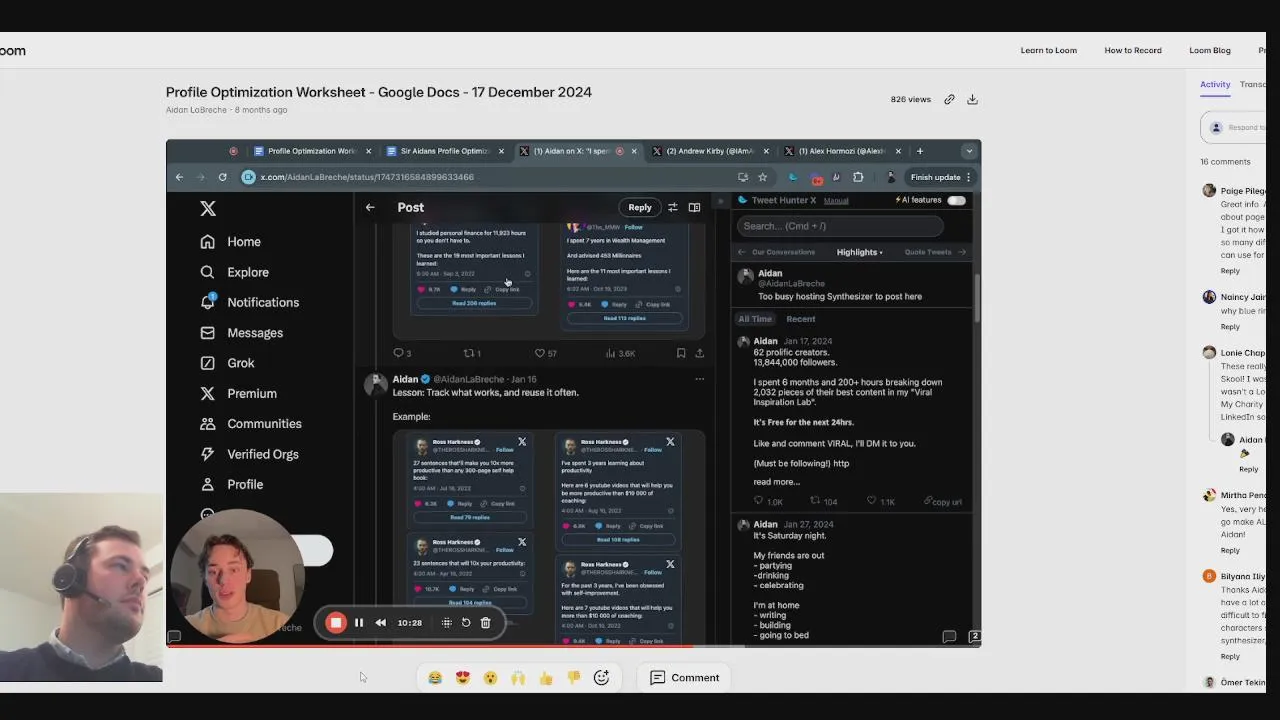Click the recorder stop button

(x=336, y=622)
